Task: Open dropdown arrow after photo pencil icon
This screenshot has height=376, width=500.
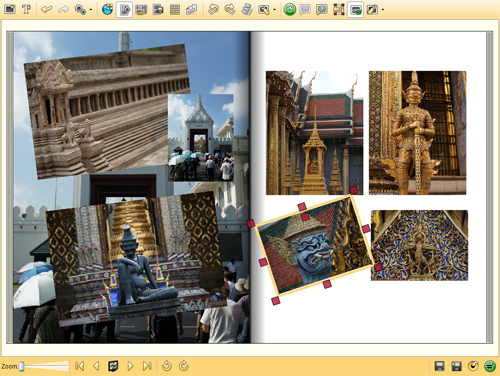Action: 383,10
